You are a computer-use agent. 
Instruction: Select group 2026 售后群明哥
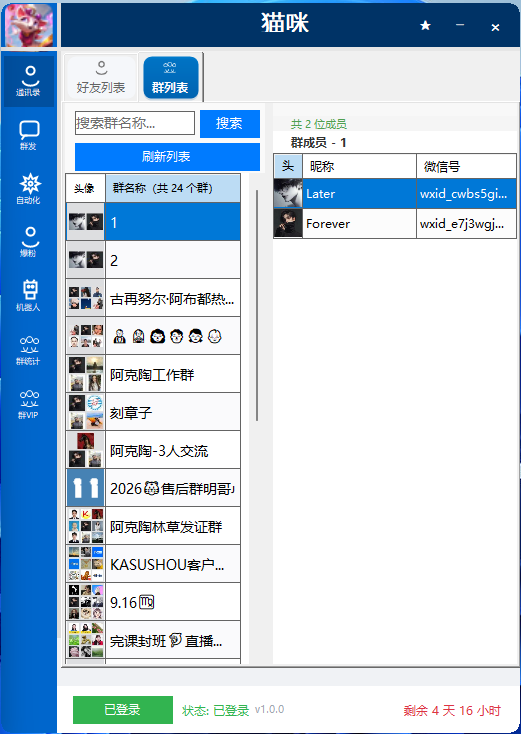click(x=173, y=488)
